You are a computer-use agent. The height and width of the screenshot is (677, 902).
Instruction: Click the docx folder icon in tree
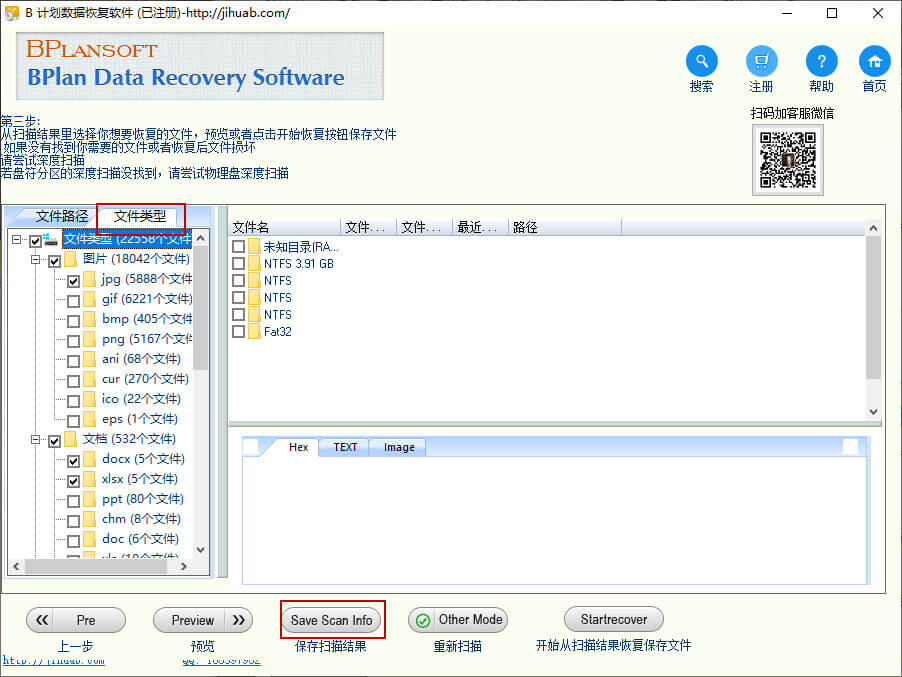coord(90,460)
